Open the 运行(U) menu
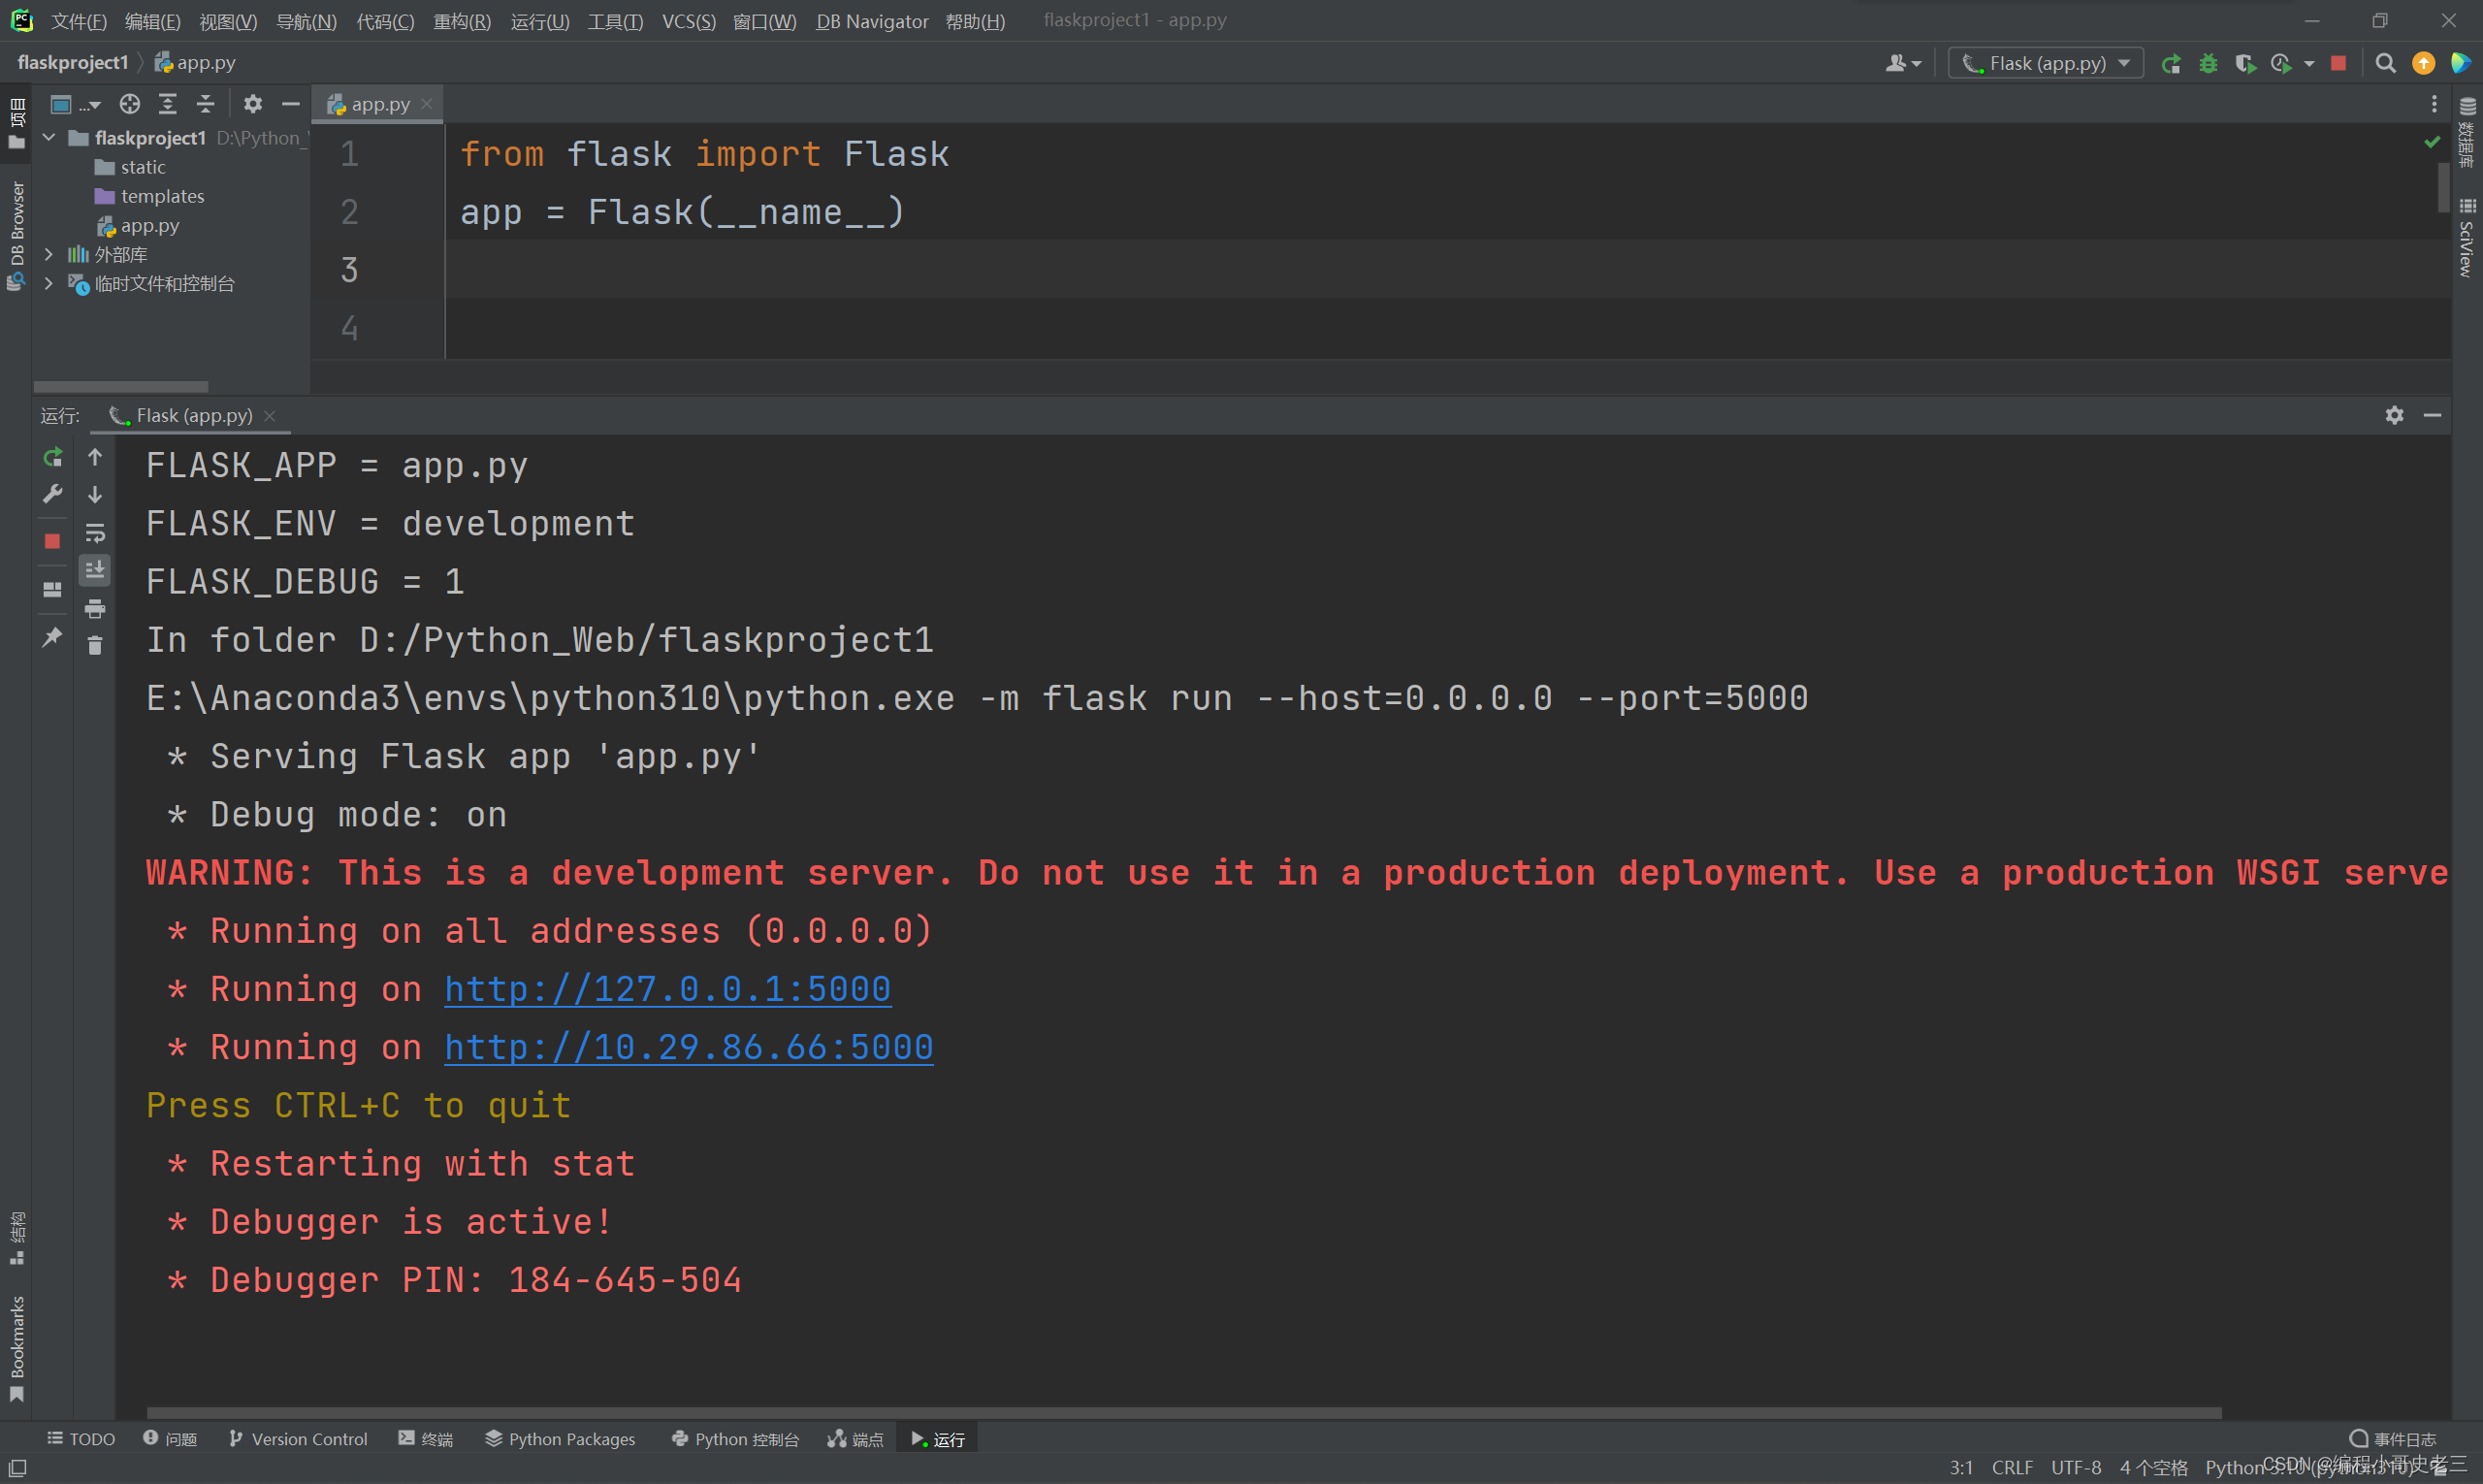 [x=539, y=21]
